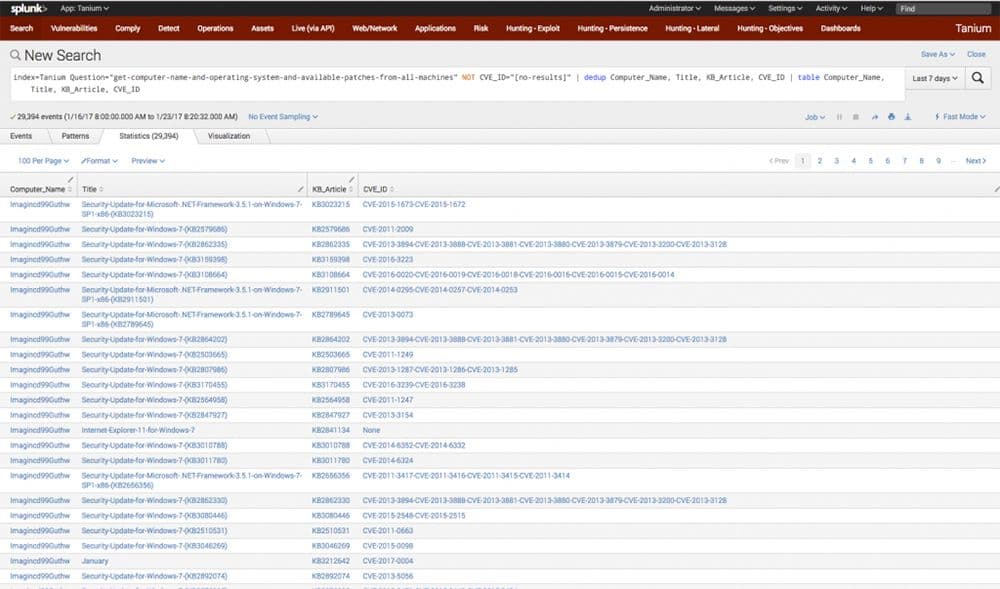The image size is (1000, 589).
Task: Switch to Events tab
Action: (x=21, y=136)
